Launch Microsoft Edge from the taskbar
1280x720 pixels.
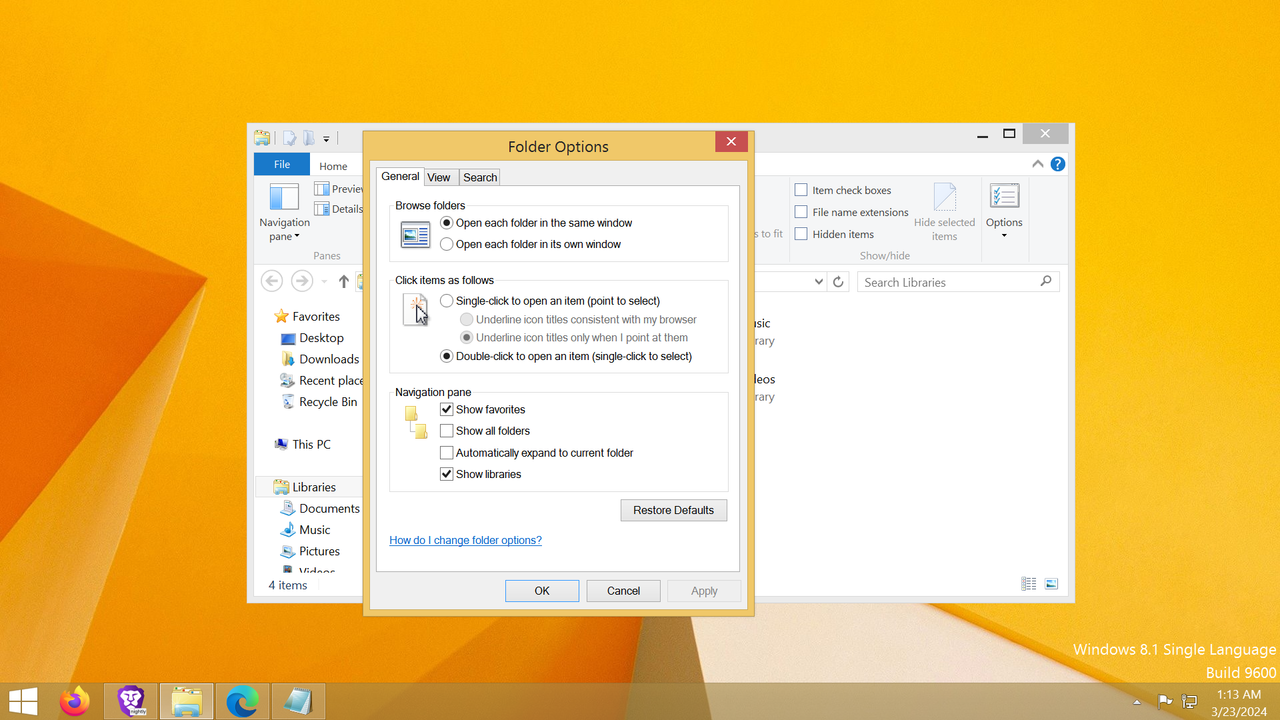click(x=243, y=701)
